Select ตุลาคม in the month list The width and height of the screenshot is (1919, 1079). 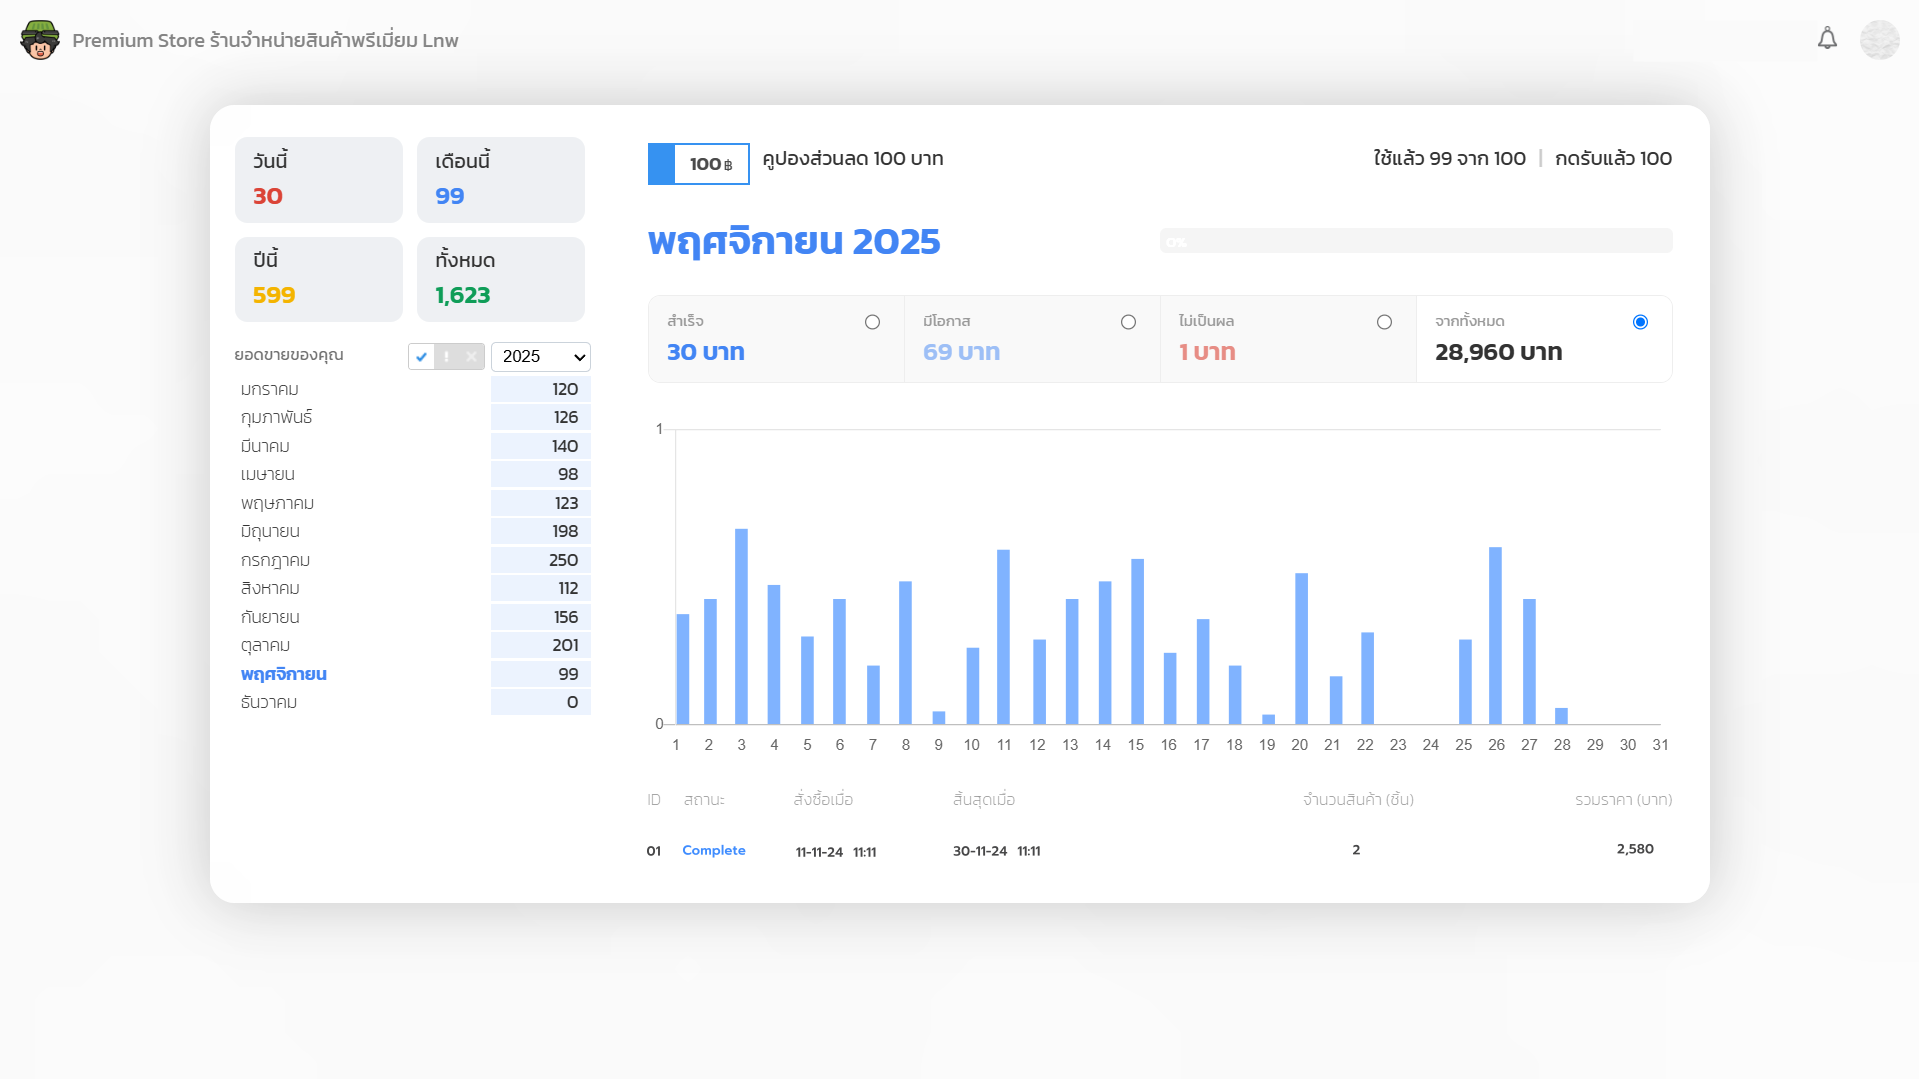click(265, 646)
